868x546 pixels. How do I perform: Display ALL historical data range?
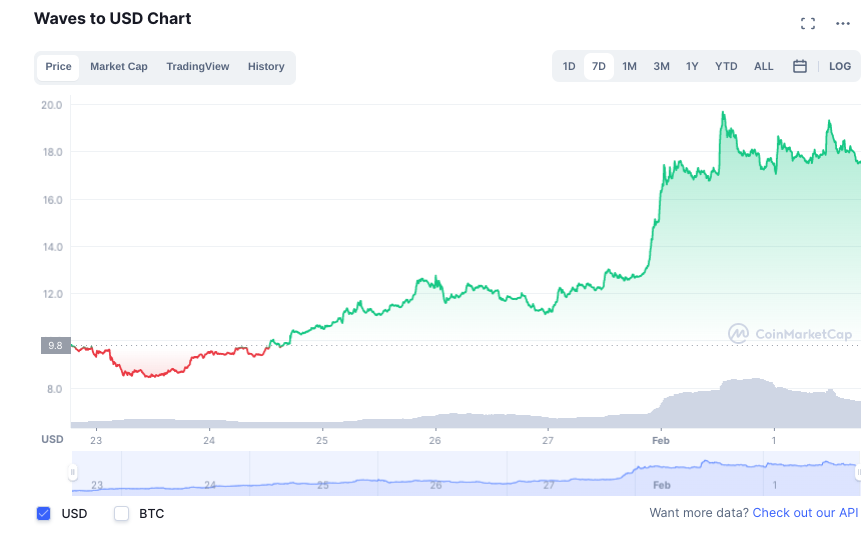764,67
